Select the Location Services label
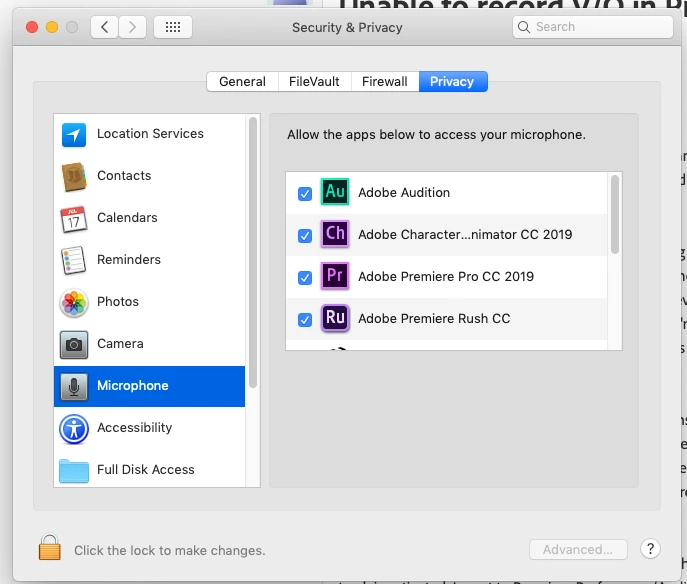 [150, 134]
